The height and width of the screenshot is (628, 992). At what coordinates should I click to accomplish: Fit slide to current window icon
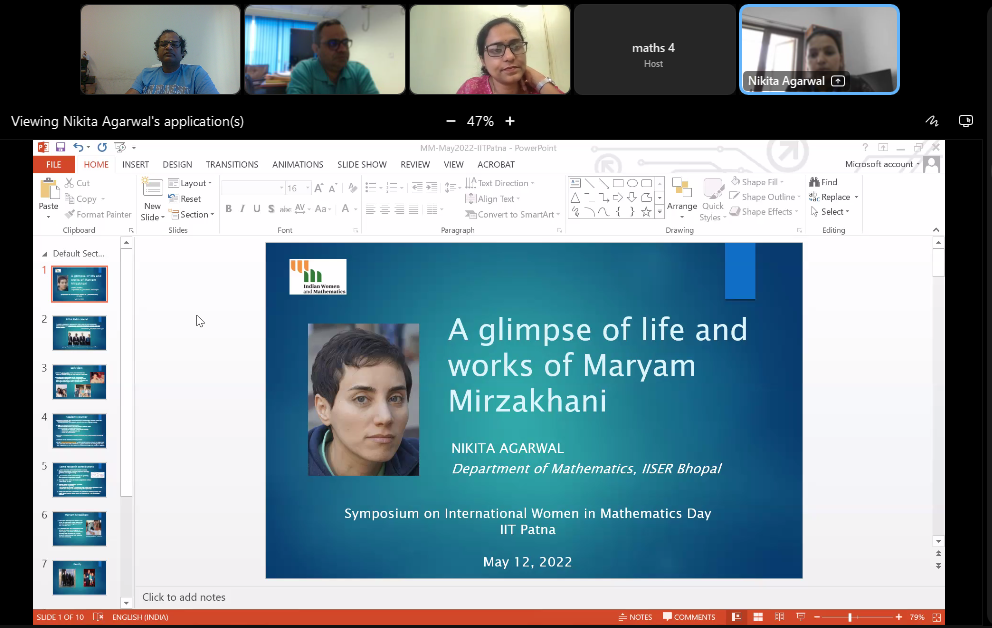pyautogui.click(x=935, y=617)
